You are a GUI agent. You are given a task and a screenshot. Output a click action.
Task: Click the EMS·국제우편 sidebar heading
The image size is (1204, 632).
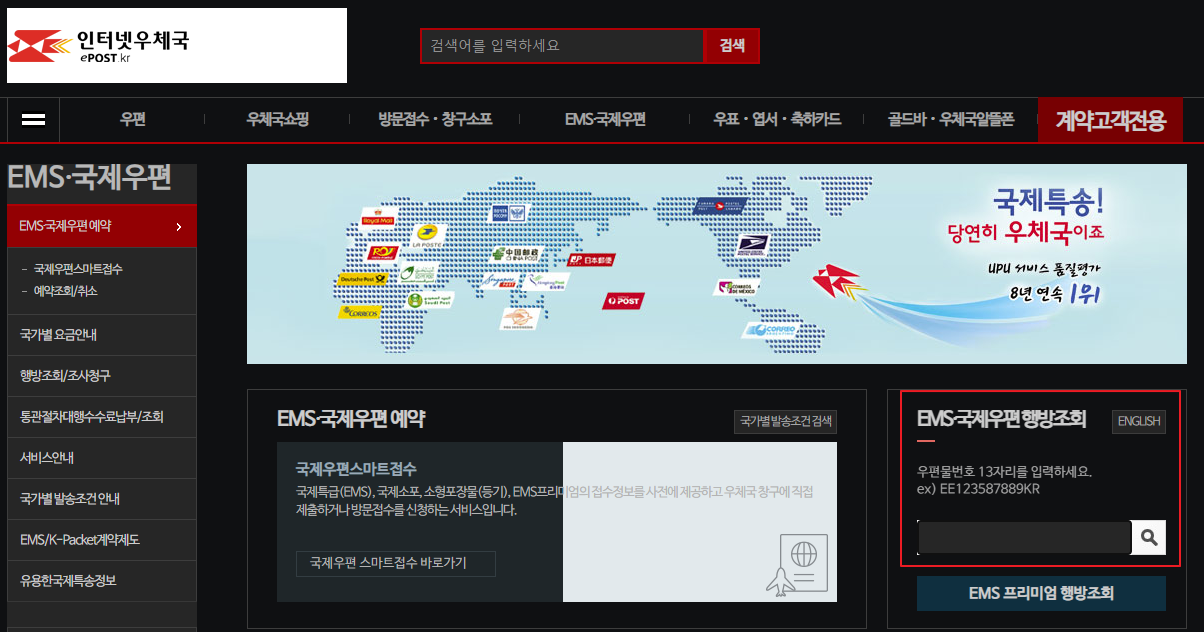coord(90,178)
